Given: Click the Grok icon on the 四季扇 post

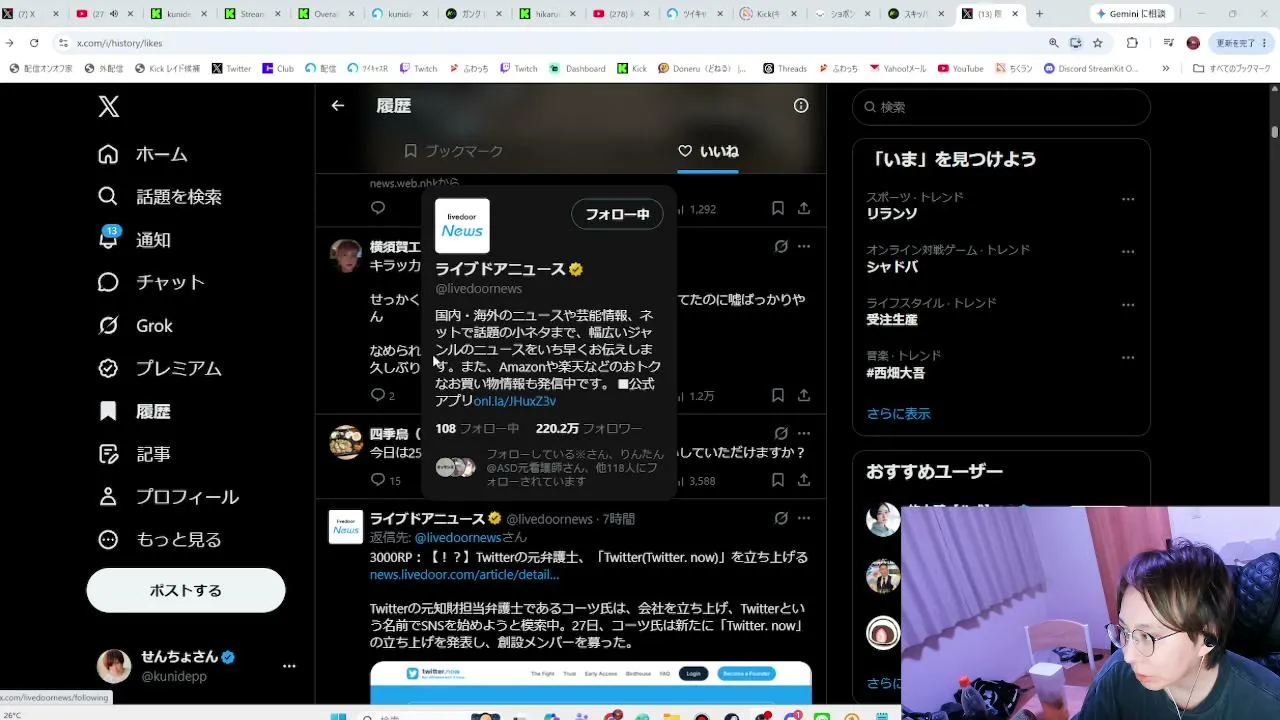Looking at the screenshot, I should coord(781,434).
